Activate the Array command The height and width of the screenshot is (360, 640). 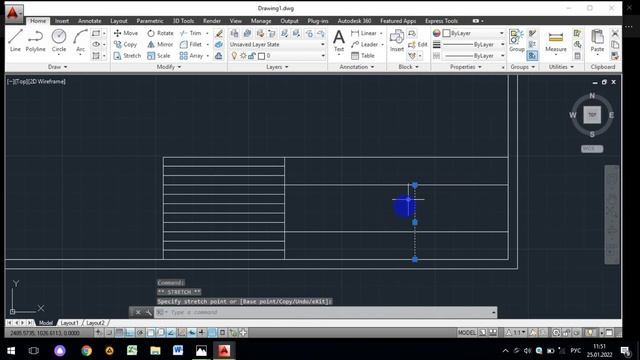point(191,56)
